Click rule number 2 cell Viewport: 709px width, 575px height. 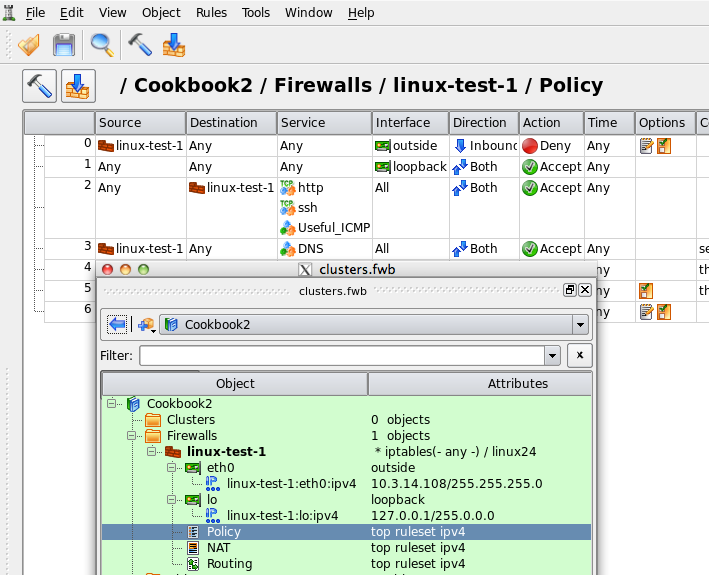(70, 208)
